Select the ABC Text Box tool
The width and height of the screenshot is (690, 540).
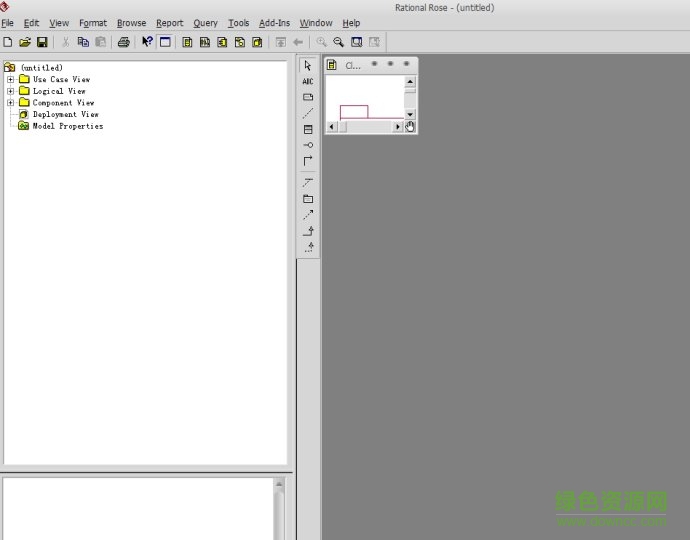click(308, 82)
